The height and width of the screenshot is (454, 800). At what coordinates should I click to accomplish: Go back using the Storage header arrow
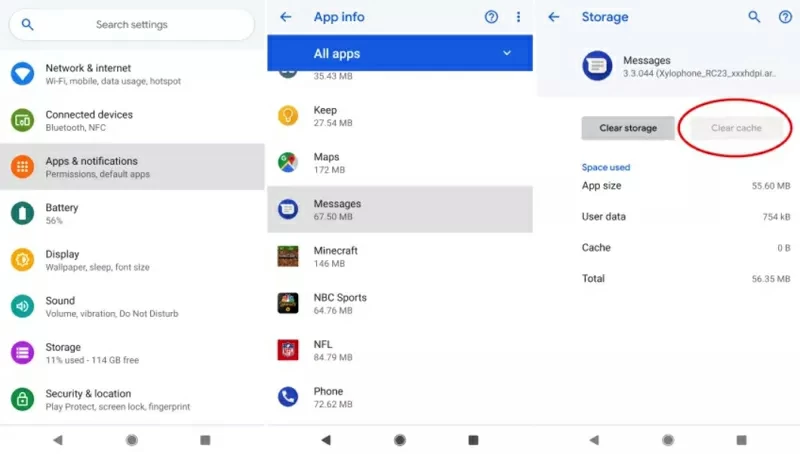[554, 17]
